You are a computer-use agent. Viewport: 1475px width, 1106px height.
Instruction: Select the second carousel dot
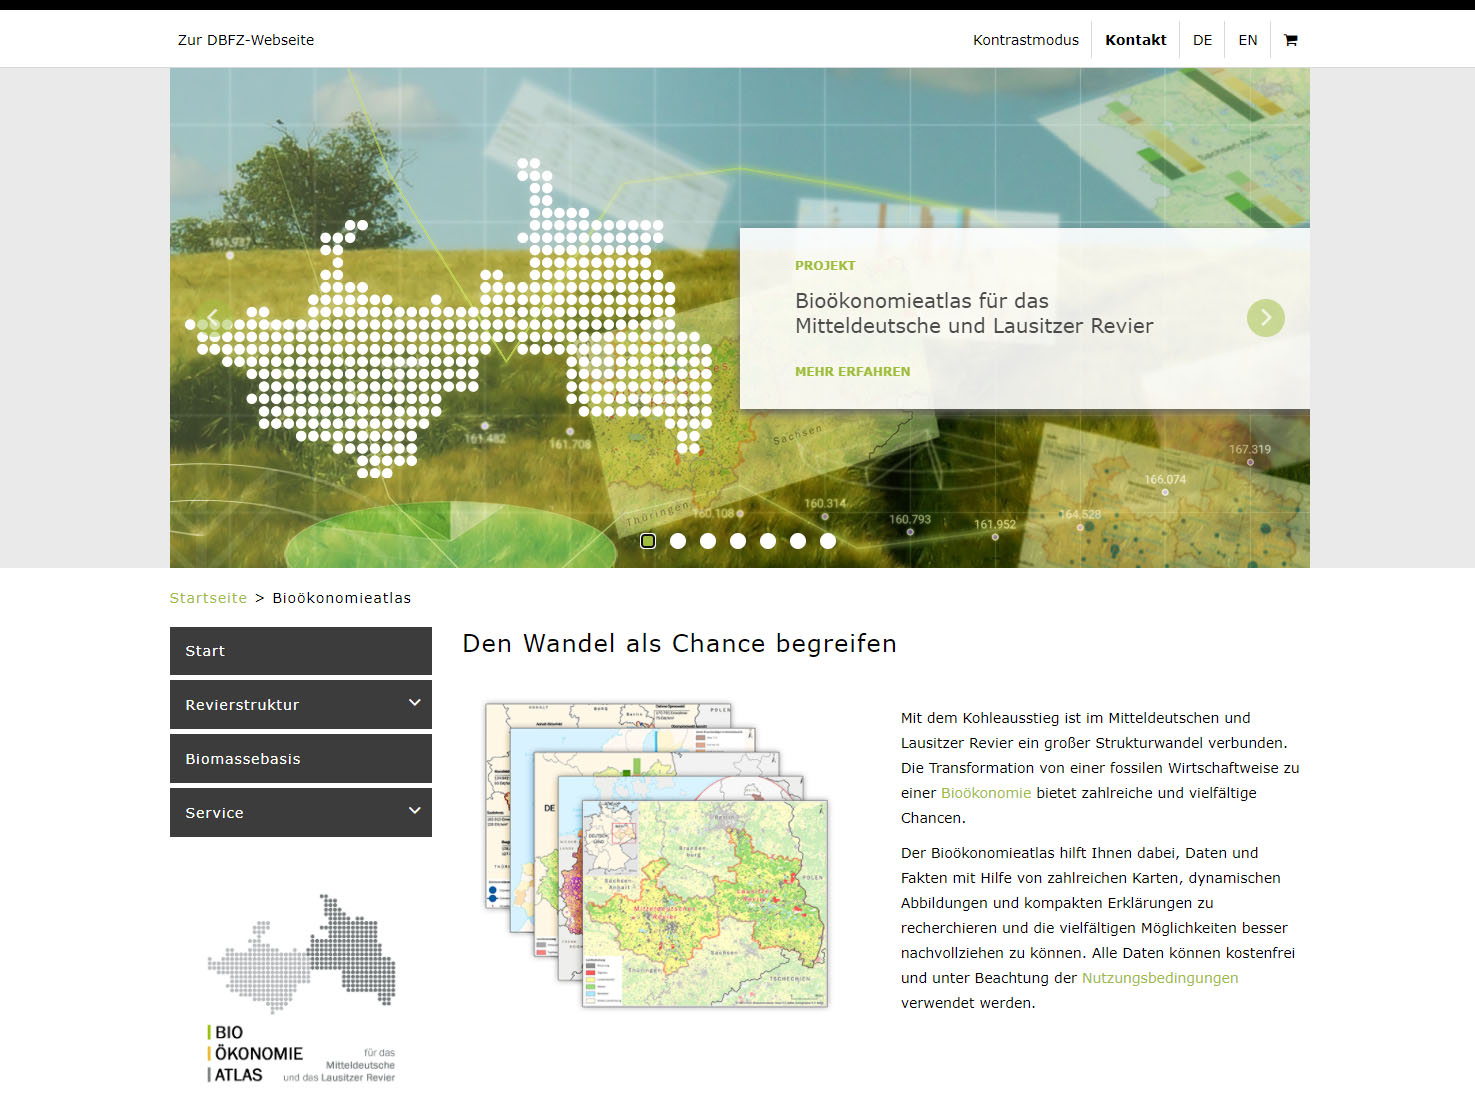678,541
